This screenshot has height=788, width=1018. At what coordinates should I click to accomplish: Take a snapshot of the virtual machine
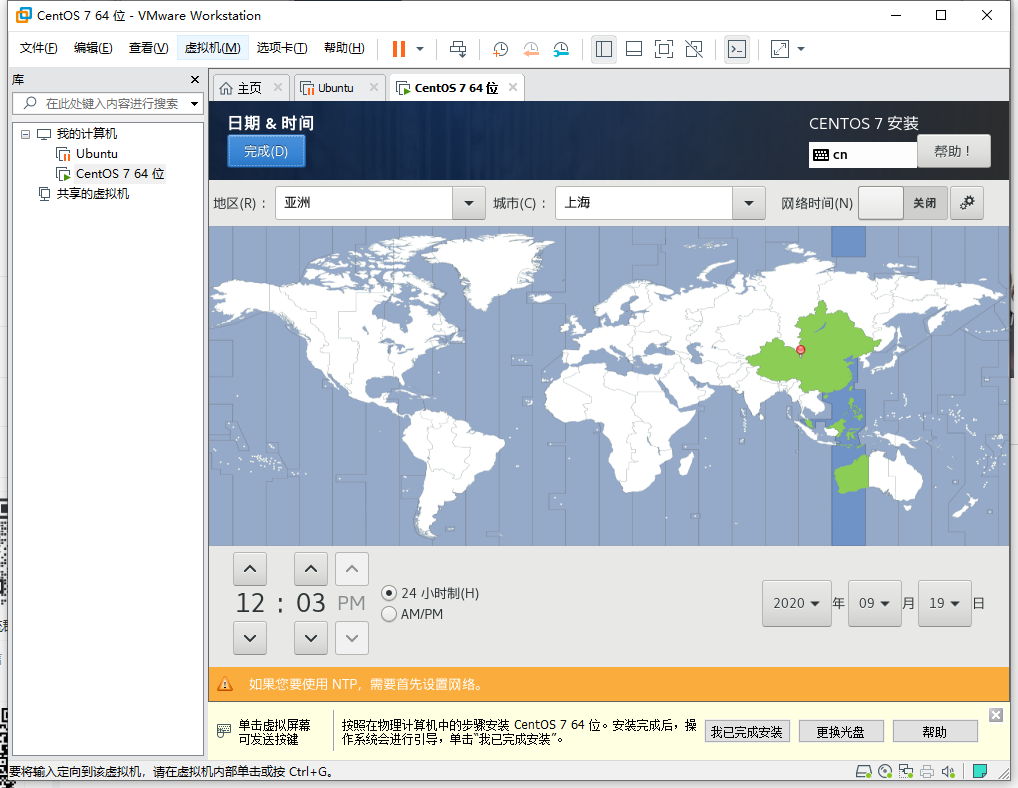500,49
